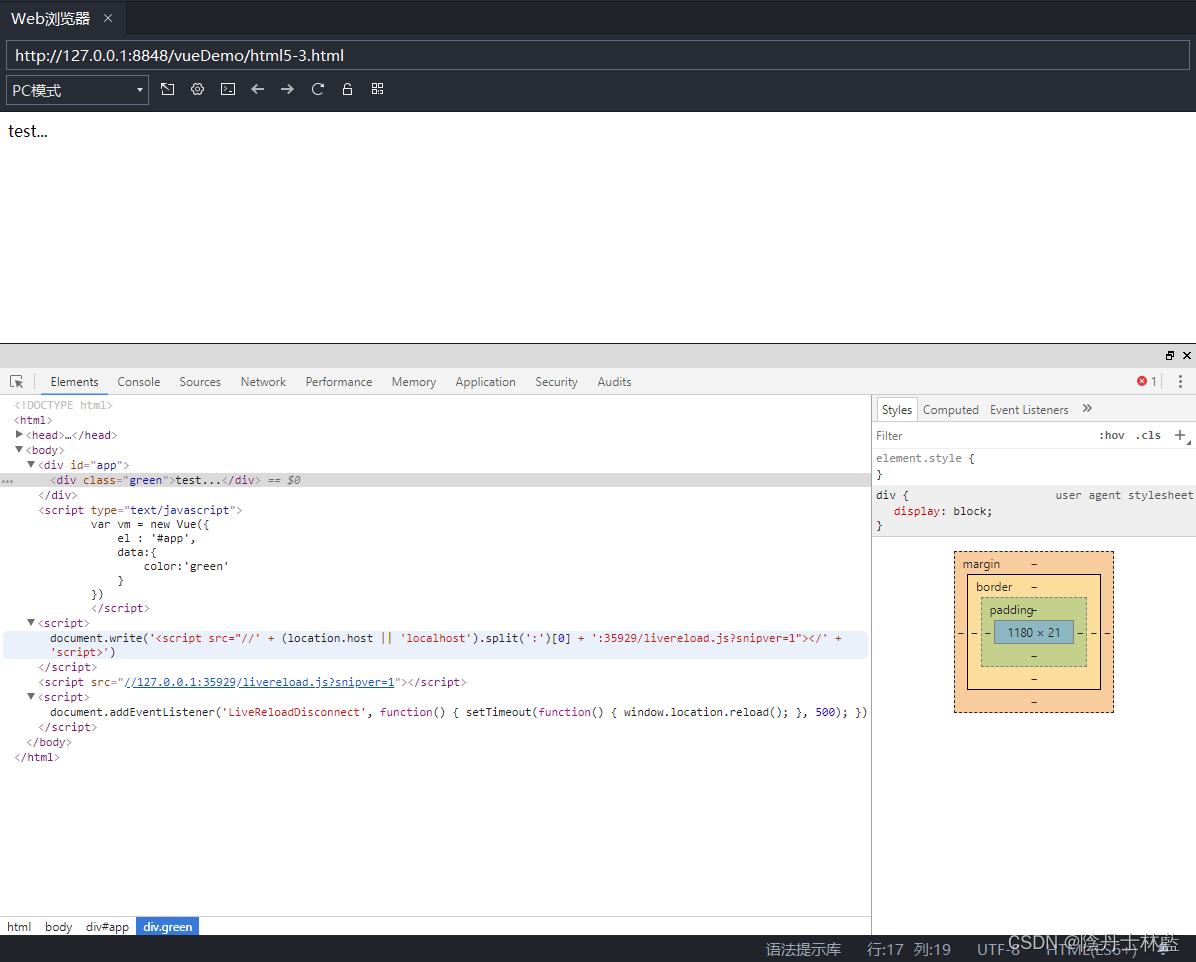Click the URL address bar
Viewport: 1196px width, 962px height.
(597, 56)
